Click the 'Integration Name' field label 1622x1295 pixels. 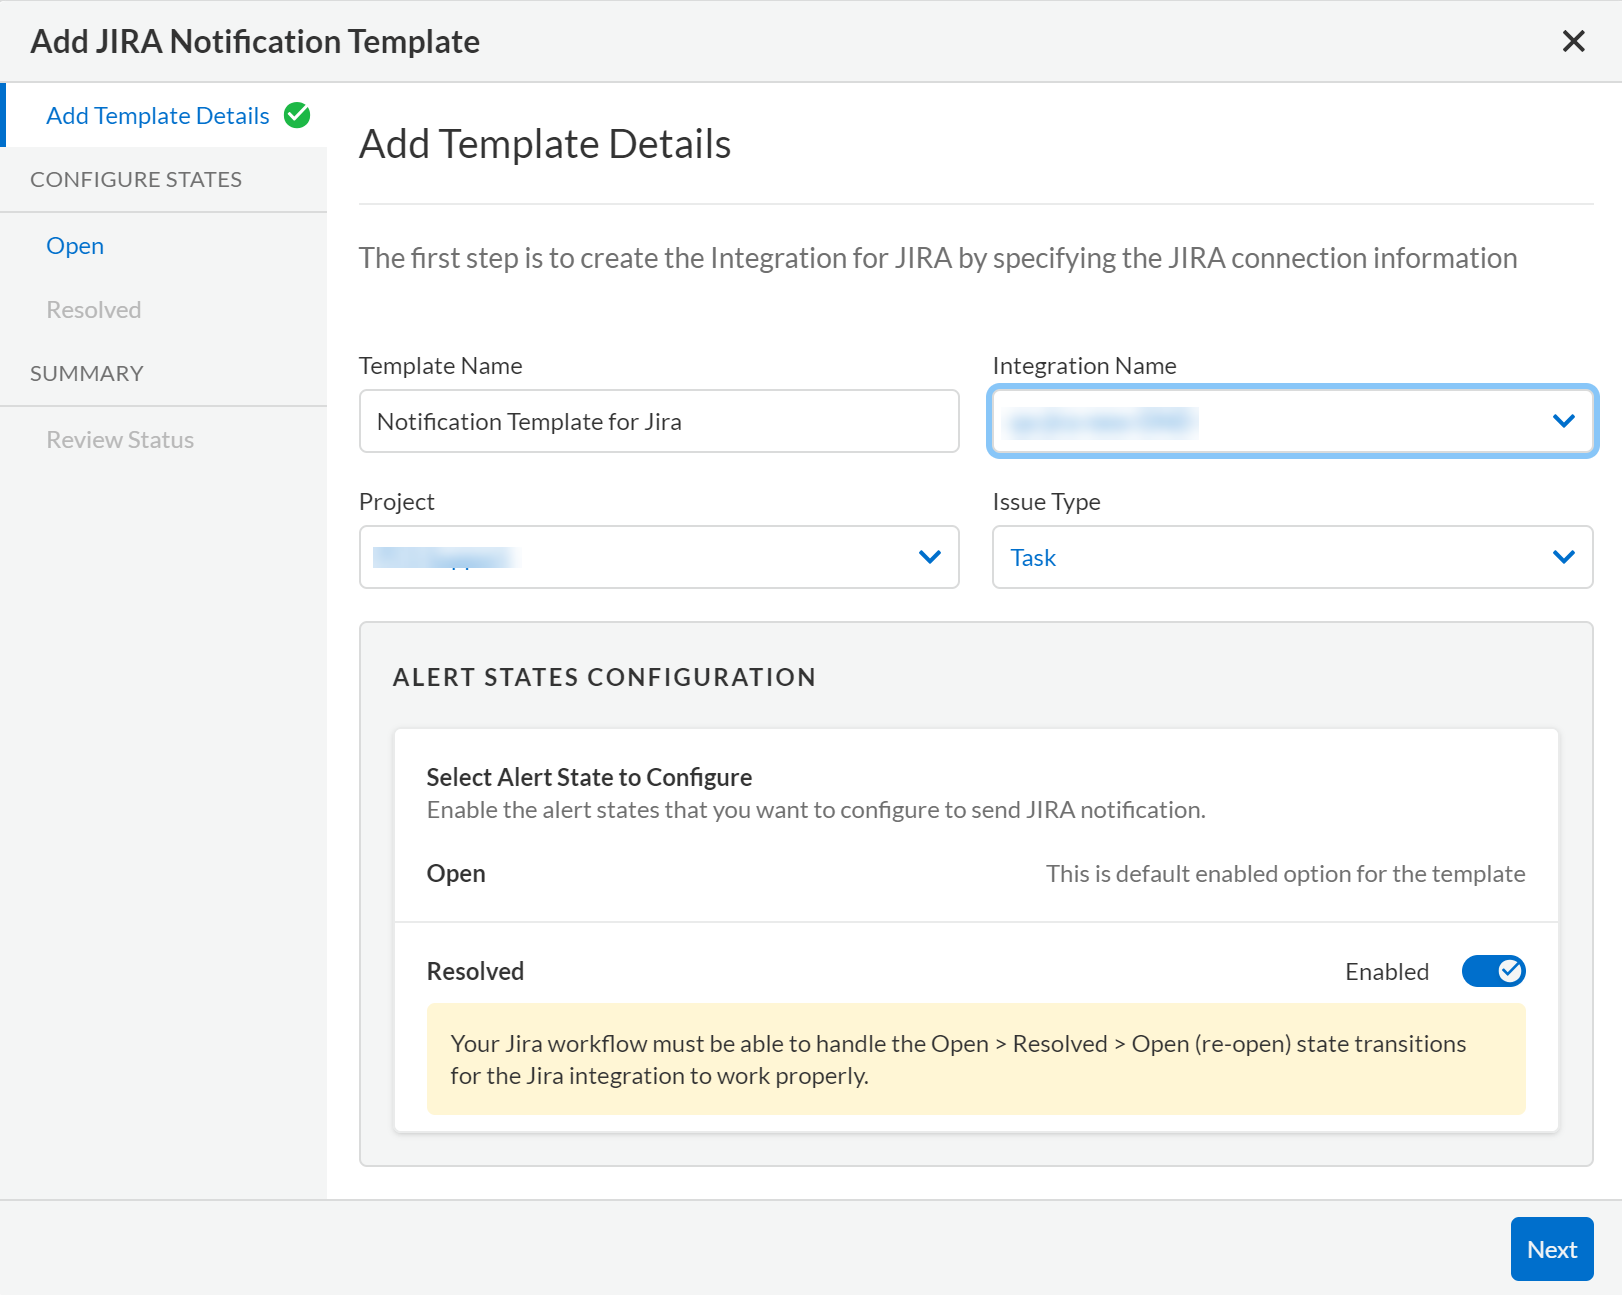click(1084, 366)
